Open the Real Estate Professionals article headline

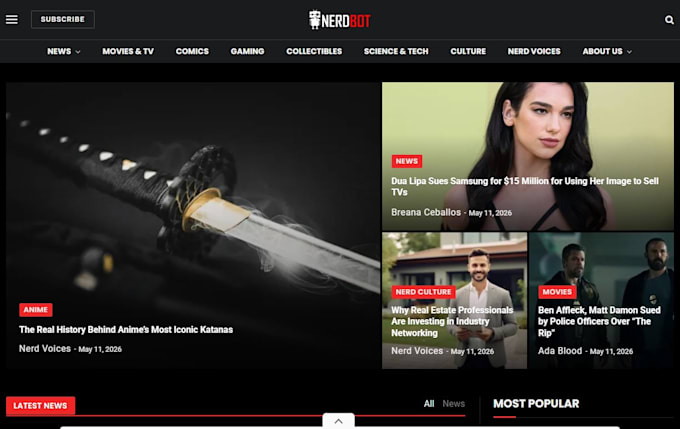pos(452,321)
